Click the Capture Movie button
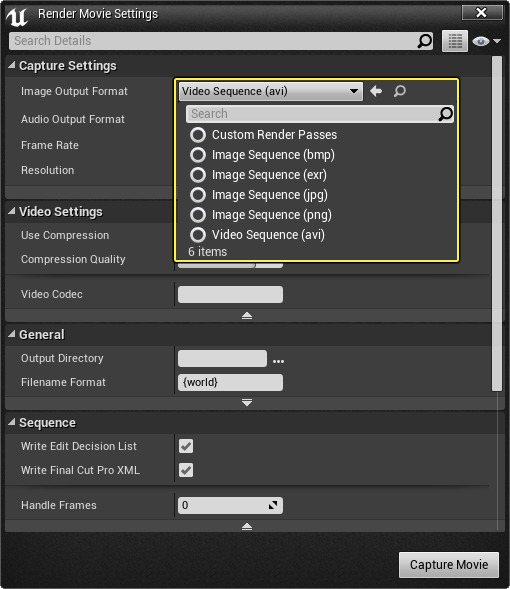The width and height of the screenshot is (510, 589). 449,565
